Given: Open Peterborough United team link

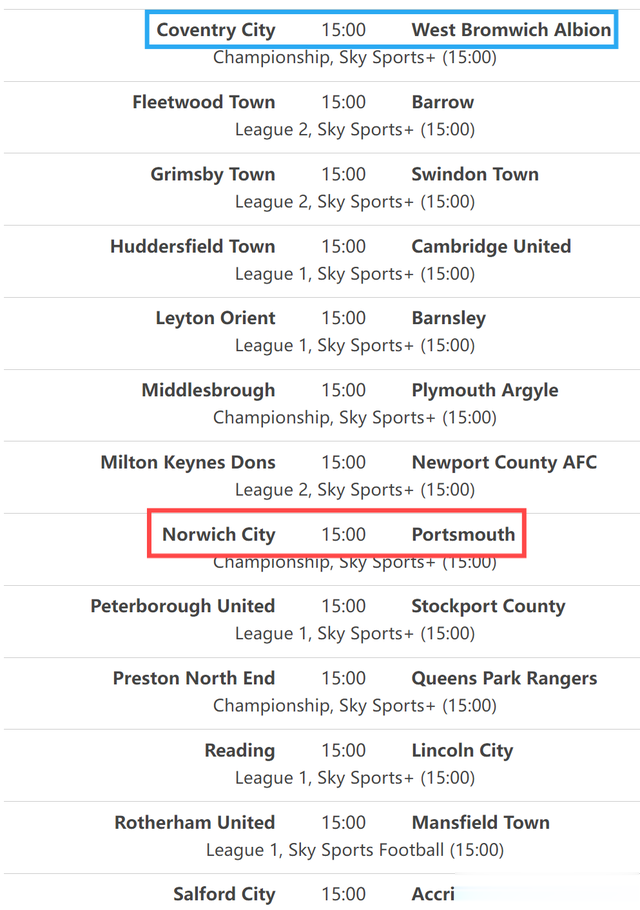Looking at the screenshot, I should pyautogui.click(x=183, y=606).
